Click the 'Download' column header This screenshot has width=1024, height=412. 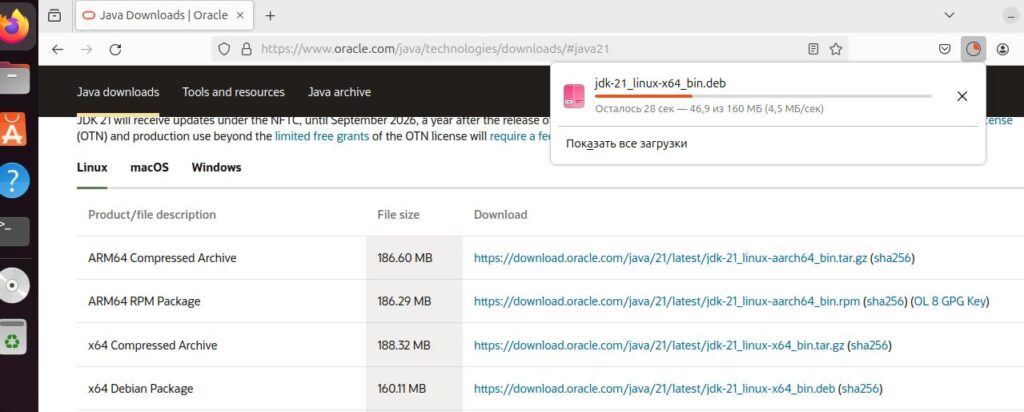tap(500, 215)
